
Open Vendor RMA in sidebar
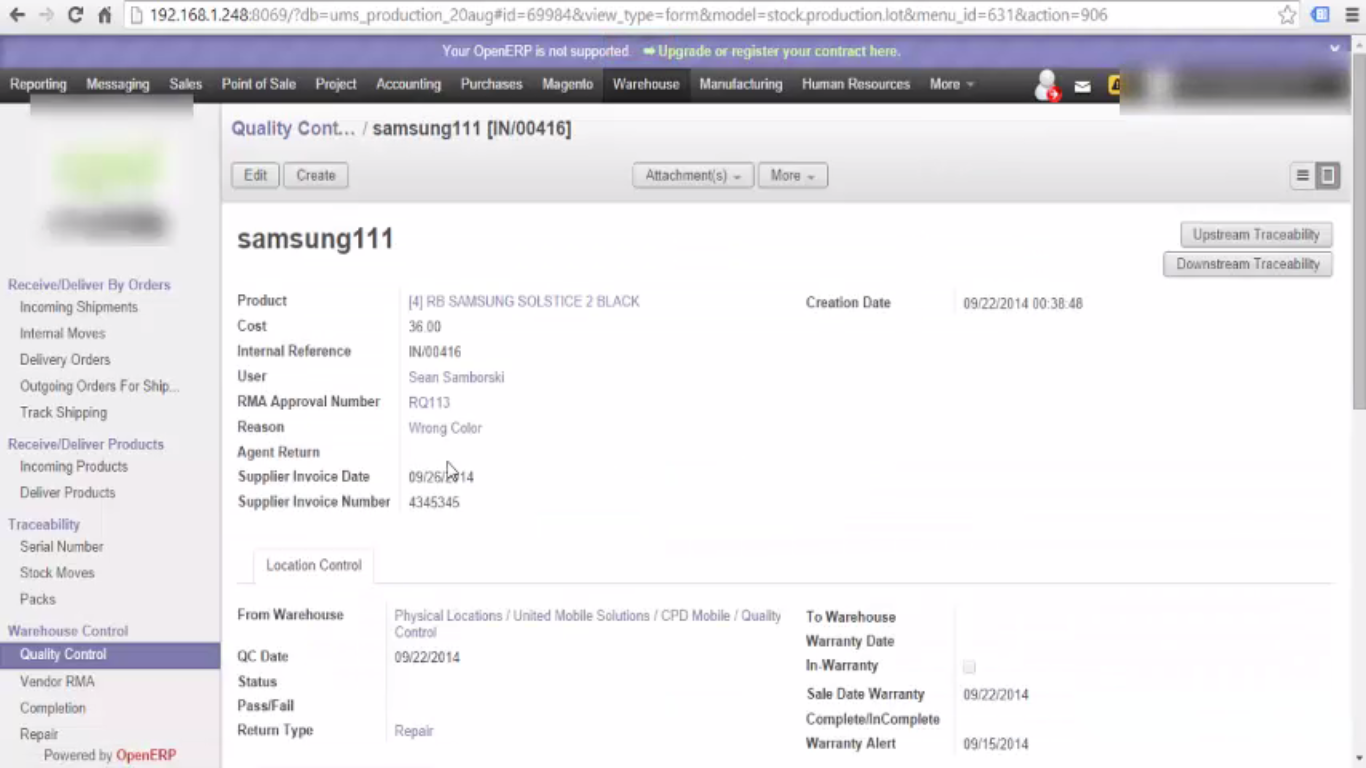coord(57,681)
